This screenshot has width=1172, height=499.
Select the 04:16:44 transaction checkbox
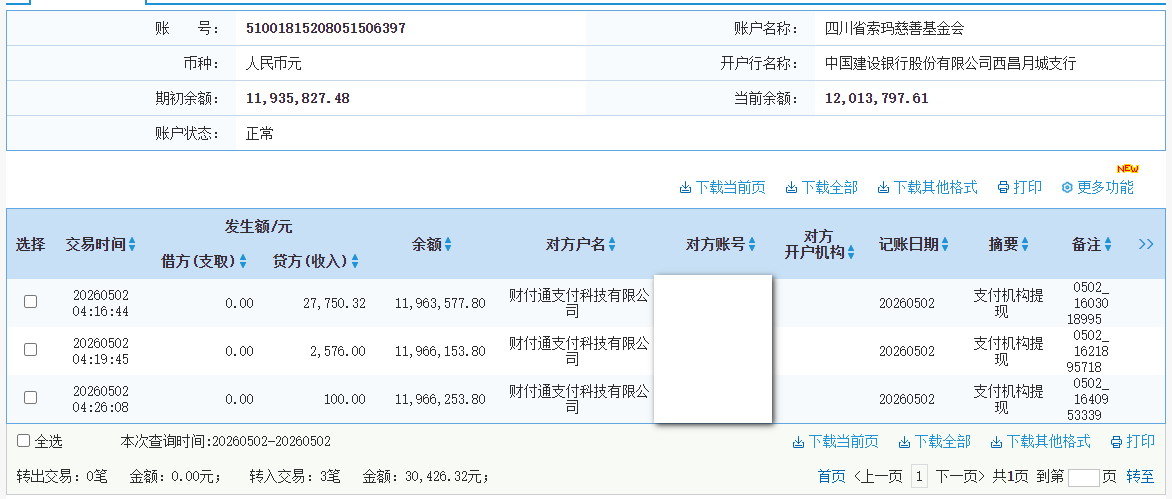31,302
